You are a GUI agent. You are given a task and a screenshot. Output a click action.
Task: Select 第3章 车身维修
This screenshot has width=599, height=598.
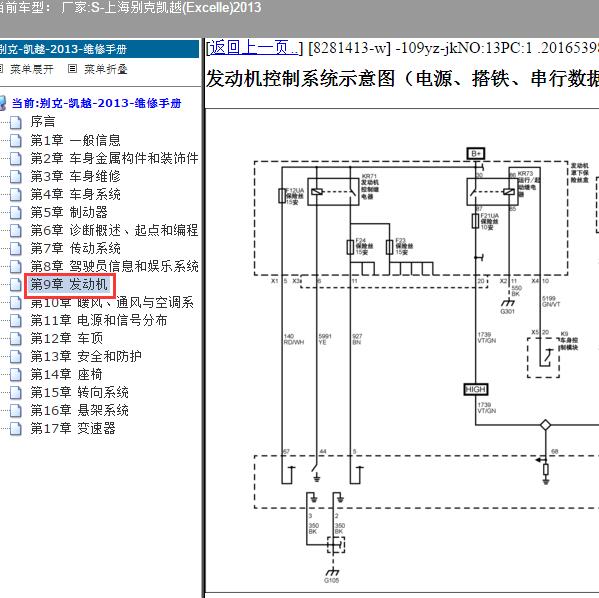76,176
